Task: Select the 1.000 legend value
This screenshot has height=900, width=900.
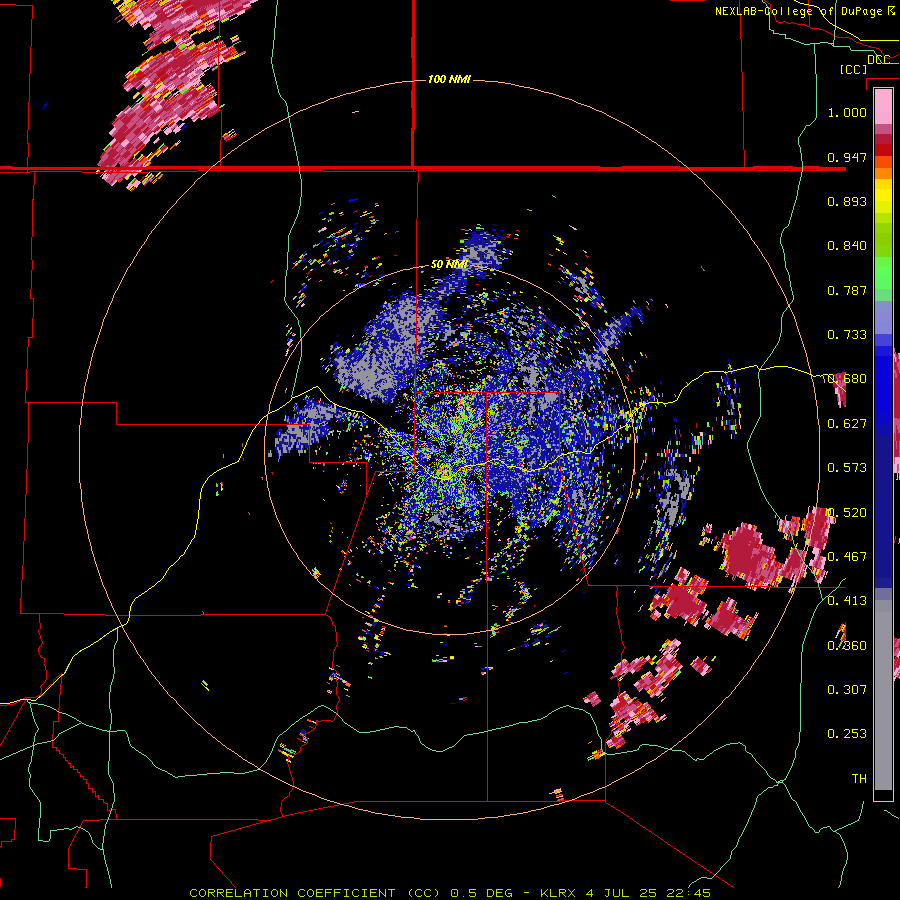Action: [x=847, y=112]
